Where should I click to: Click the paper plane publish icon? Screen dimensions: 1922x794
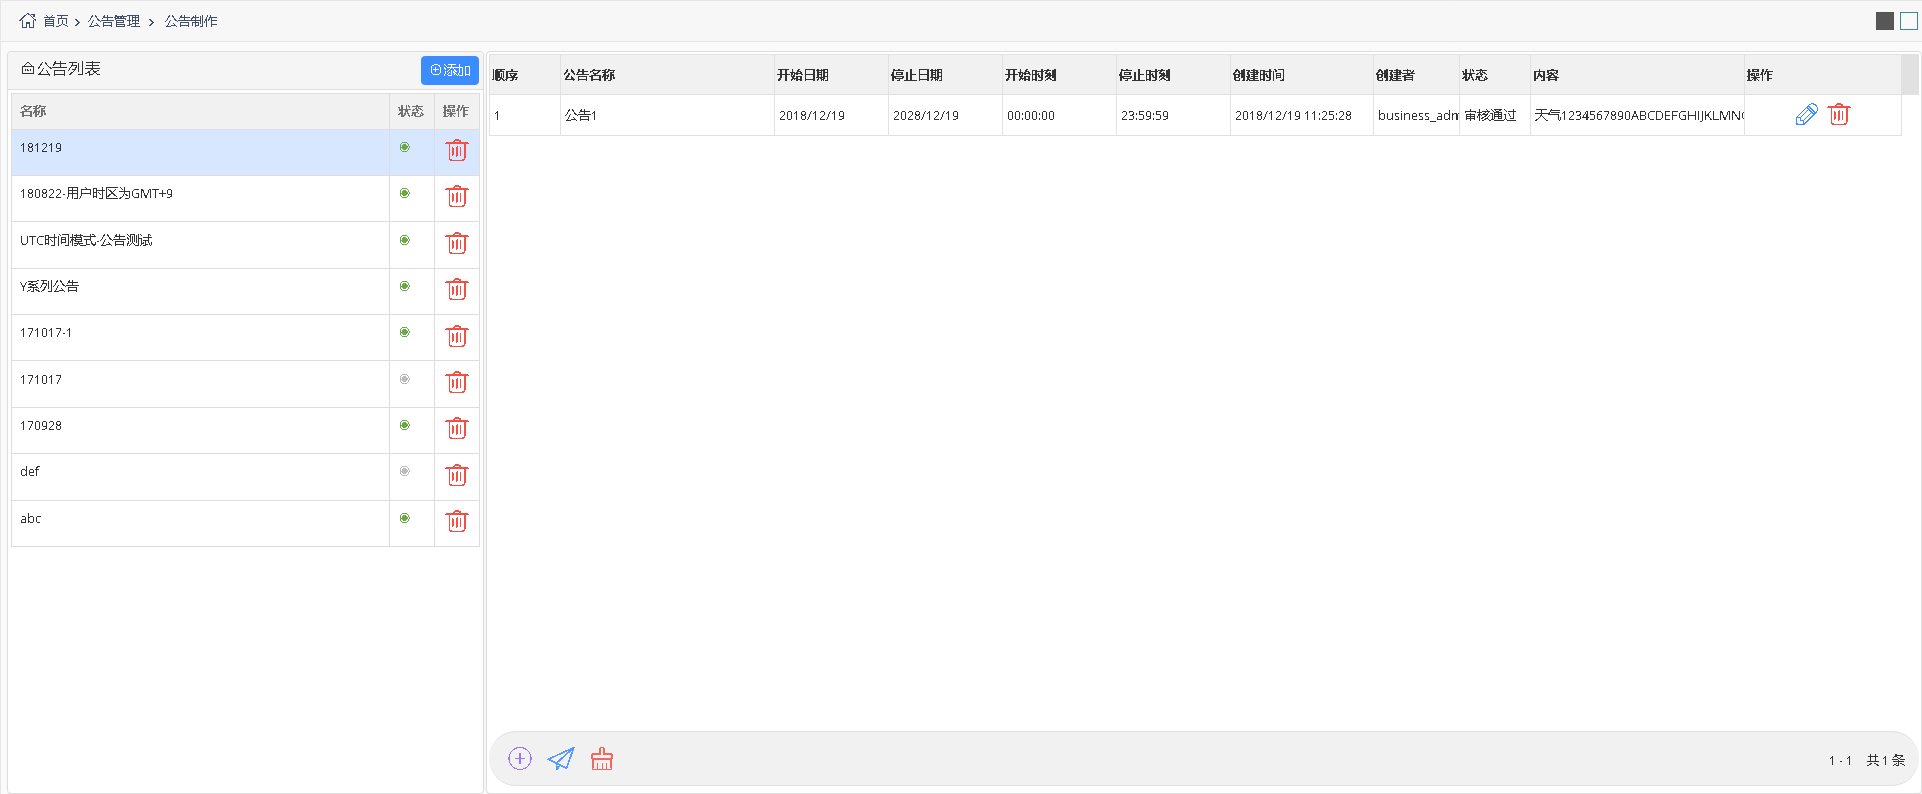(561, 759)
